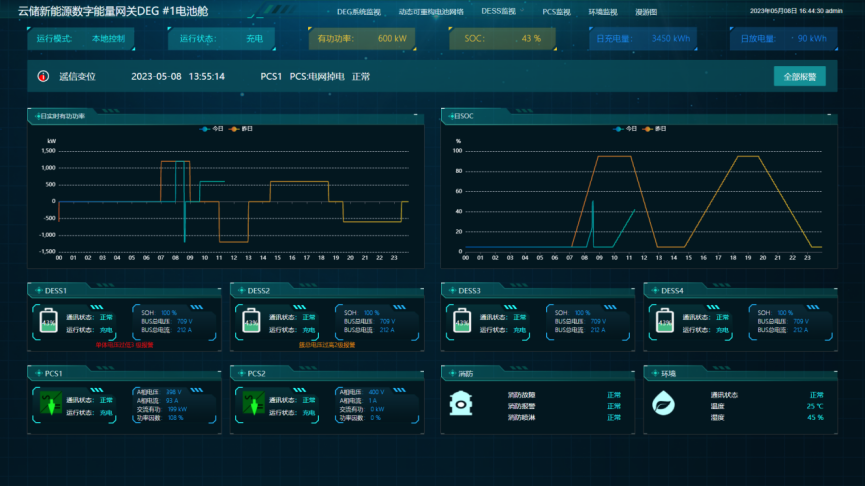Click the DESS3 battery status icon
The image size is (865, 486).
point(462,321)
